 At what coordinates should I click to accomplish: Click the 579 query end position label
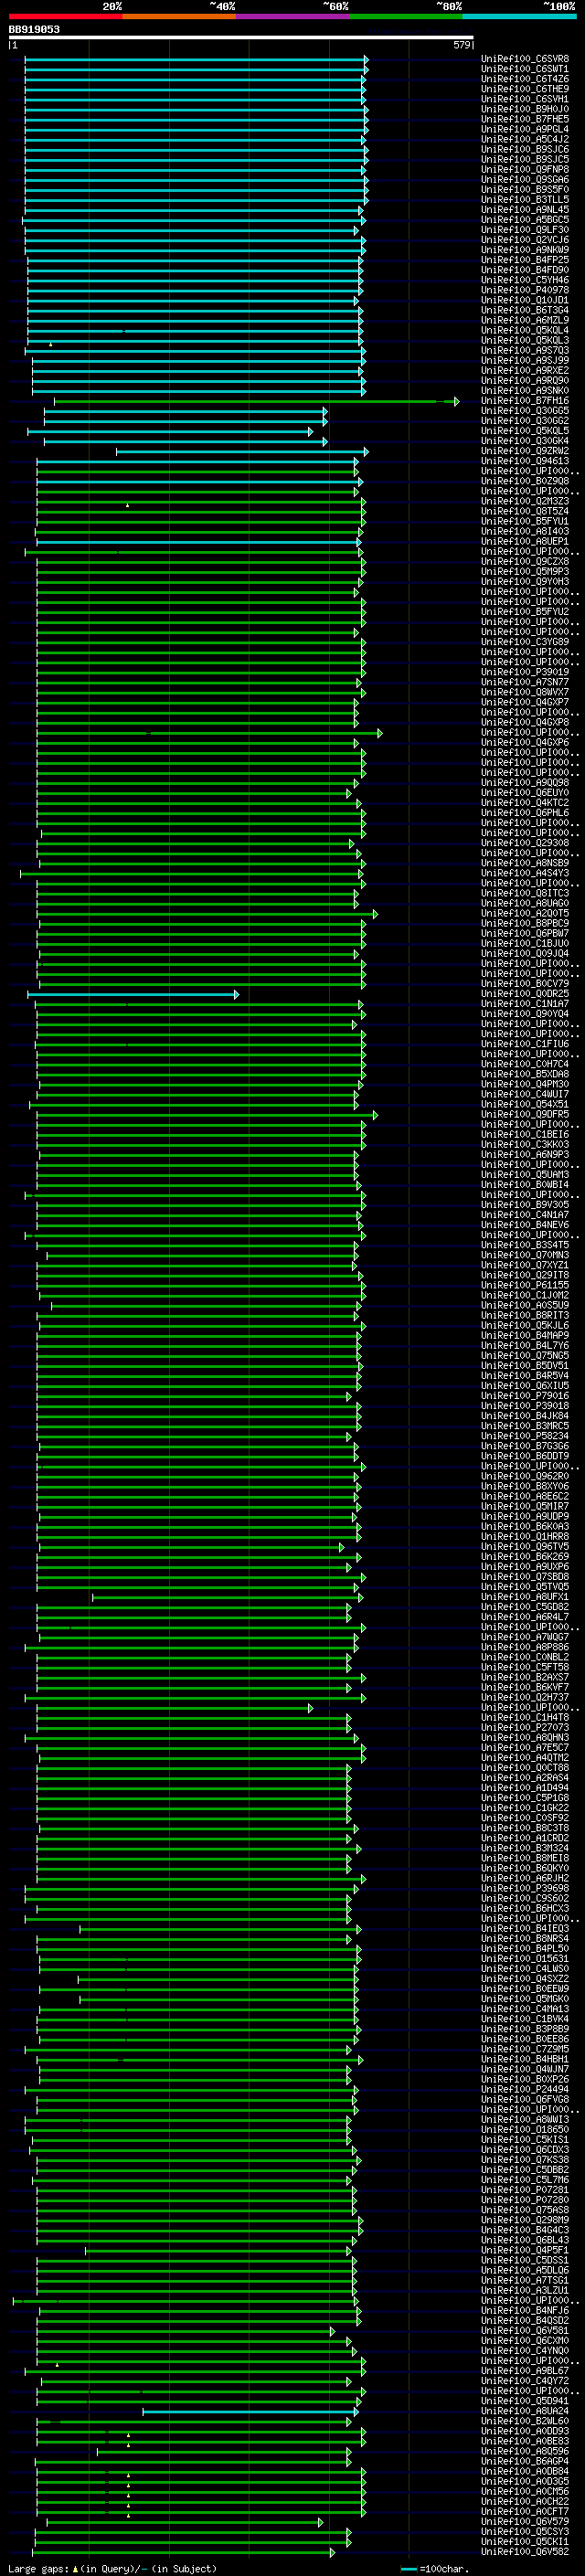461,45
